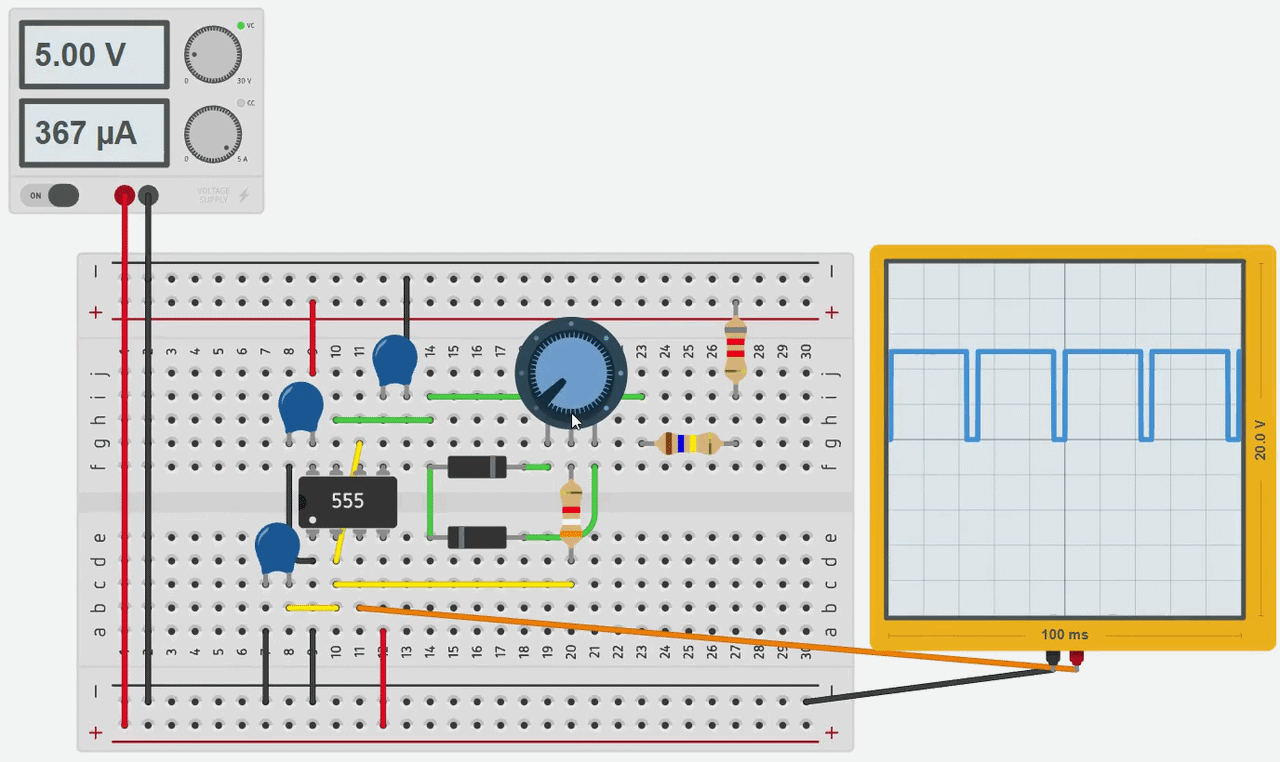The width and height of the screenshot is (1280, 762).
Task: Click the 5.00 V voltage display
Action: (94, 55)
